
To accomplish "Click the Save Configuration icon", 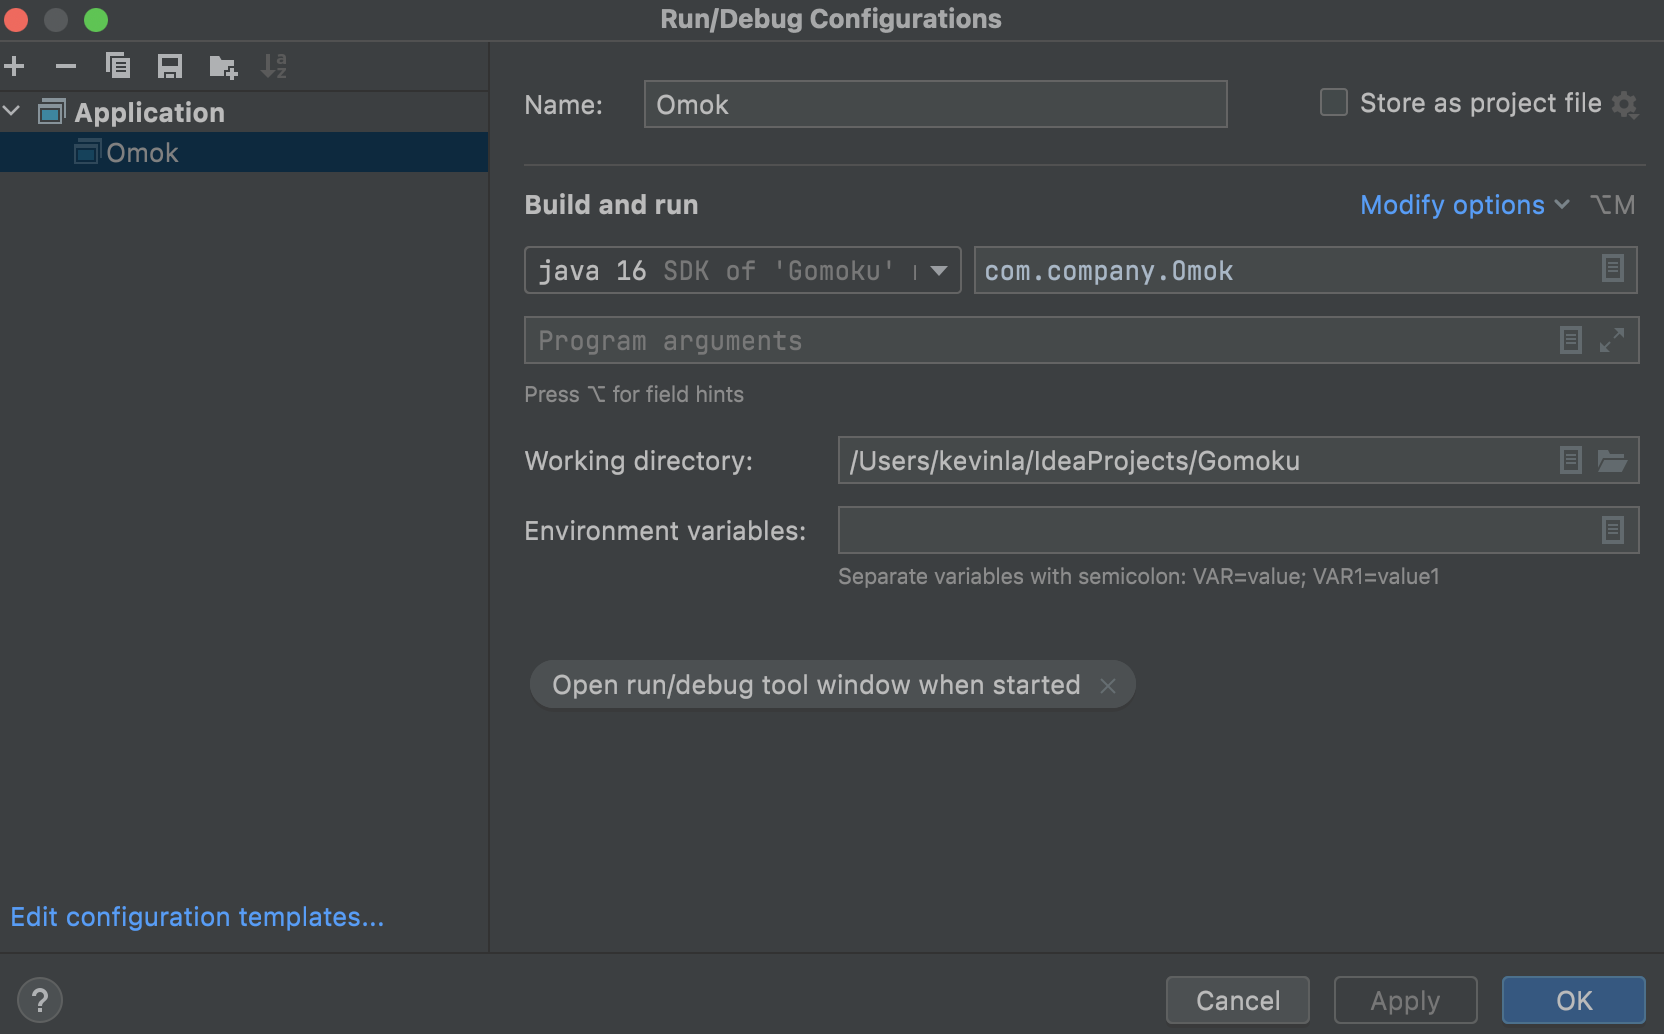I will 170,67.
